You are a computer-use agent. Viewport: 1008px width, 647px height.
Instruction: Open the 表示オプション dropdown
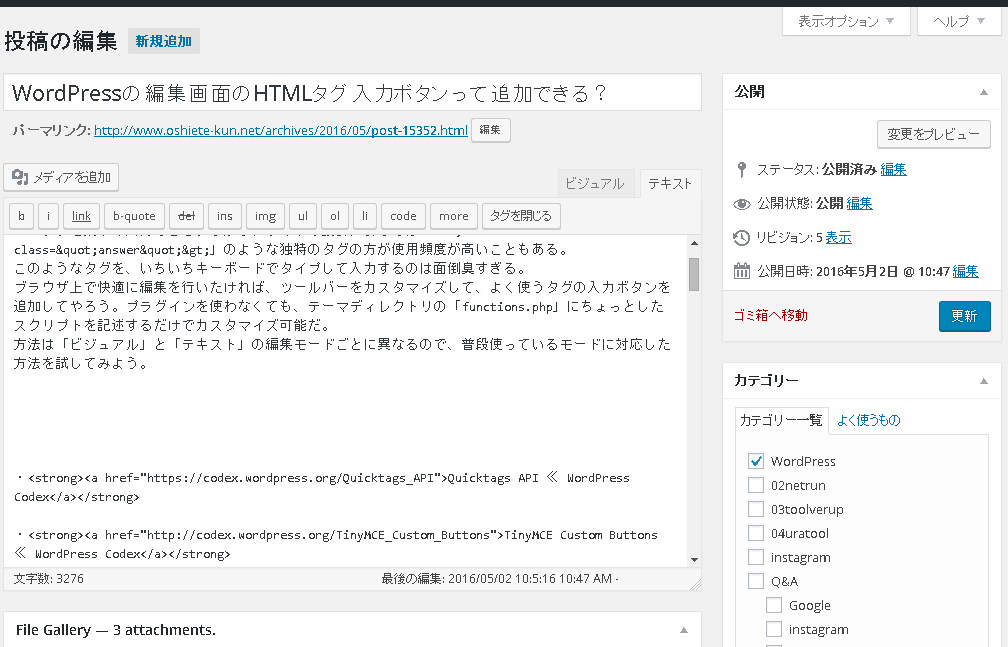click(846, 21)
